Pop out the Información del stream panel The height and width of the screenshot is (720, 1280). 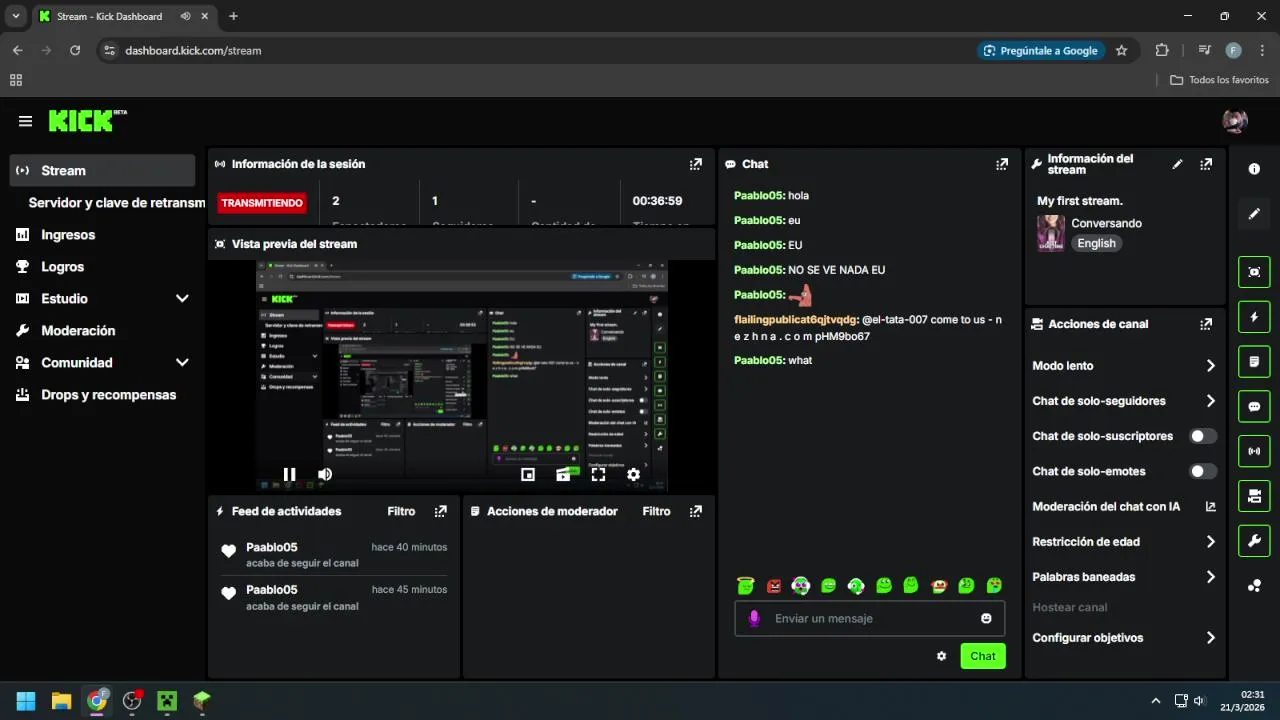click(x=1206, y=164)
